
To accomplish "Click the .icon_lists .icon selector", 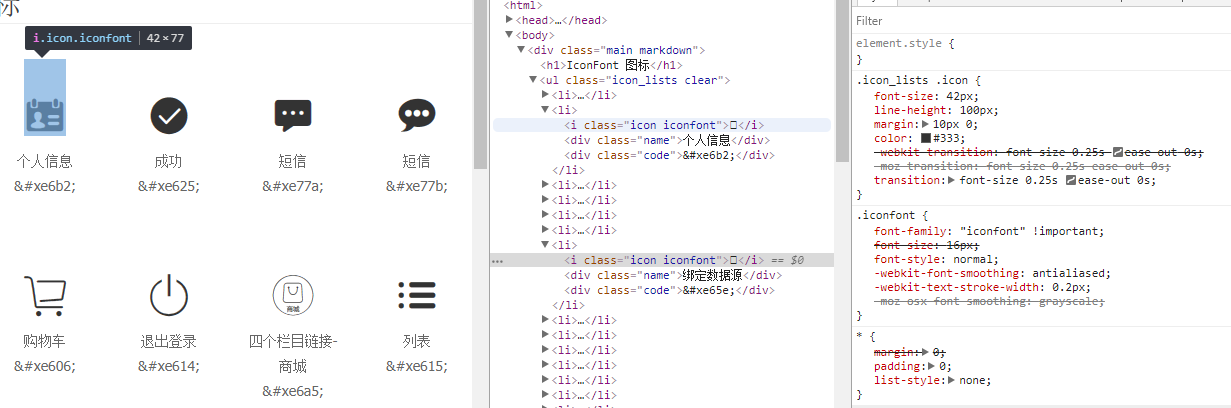I will click(x=912, y=80).
